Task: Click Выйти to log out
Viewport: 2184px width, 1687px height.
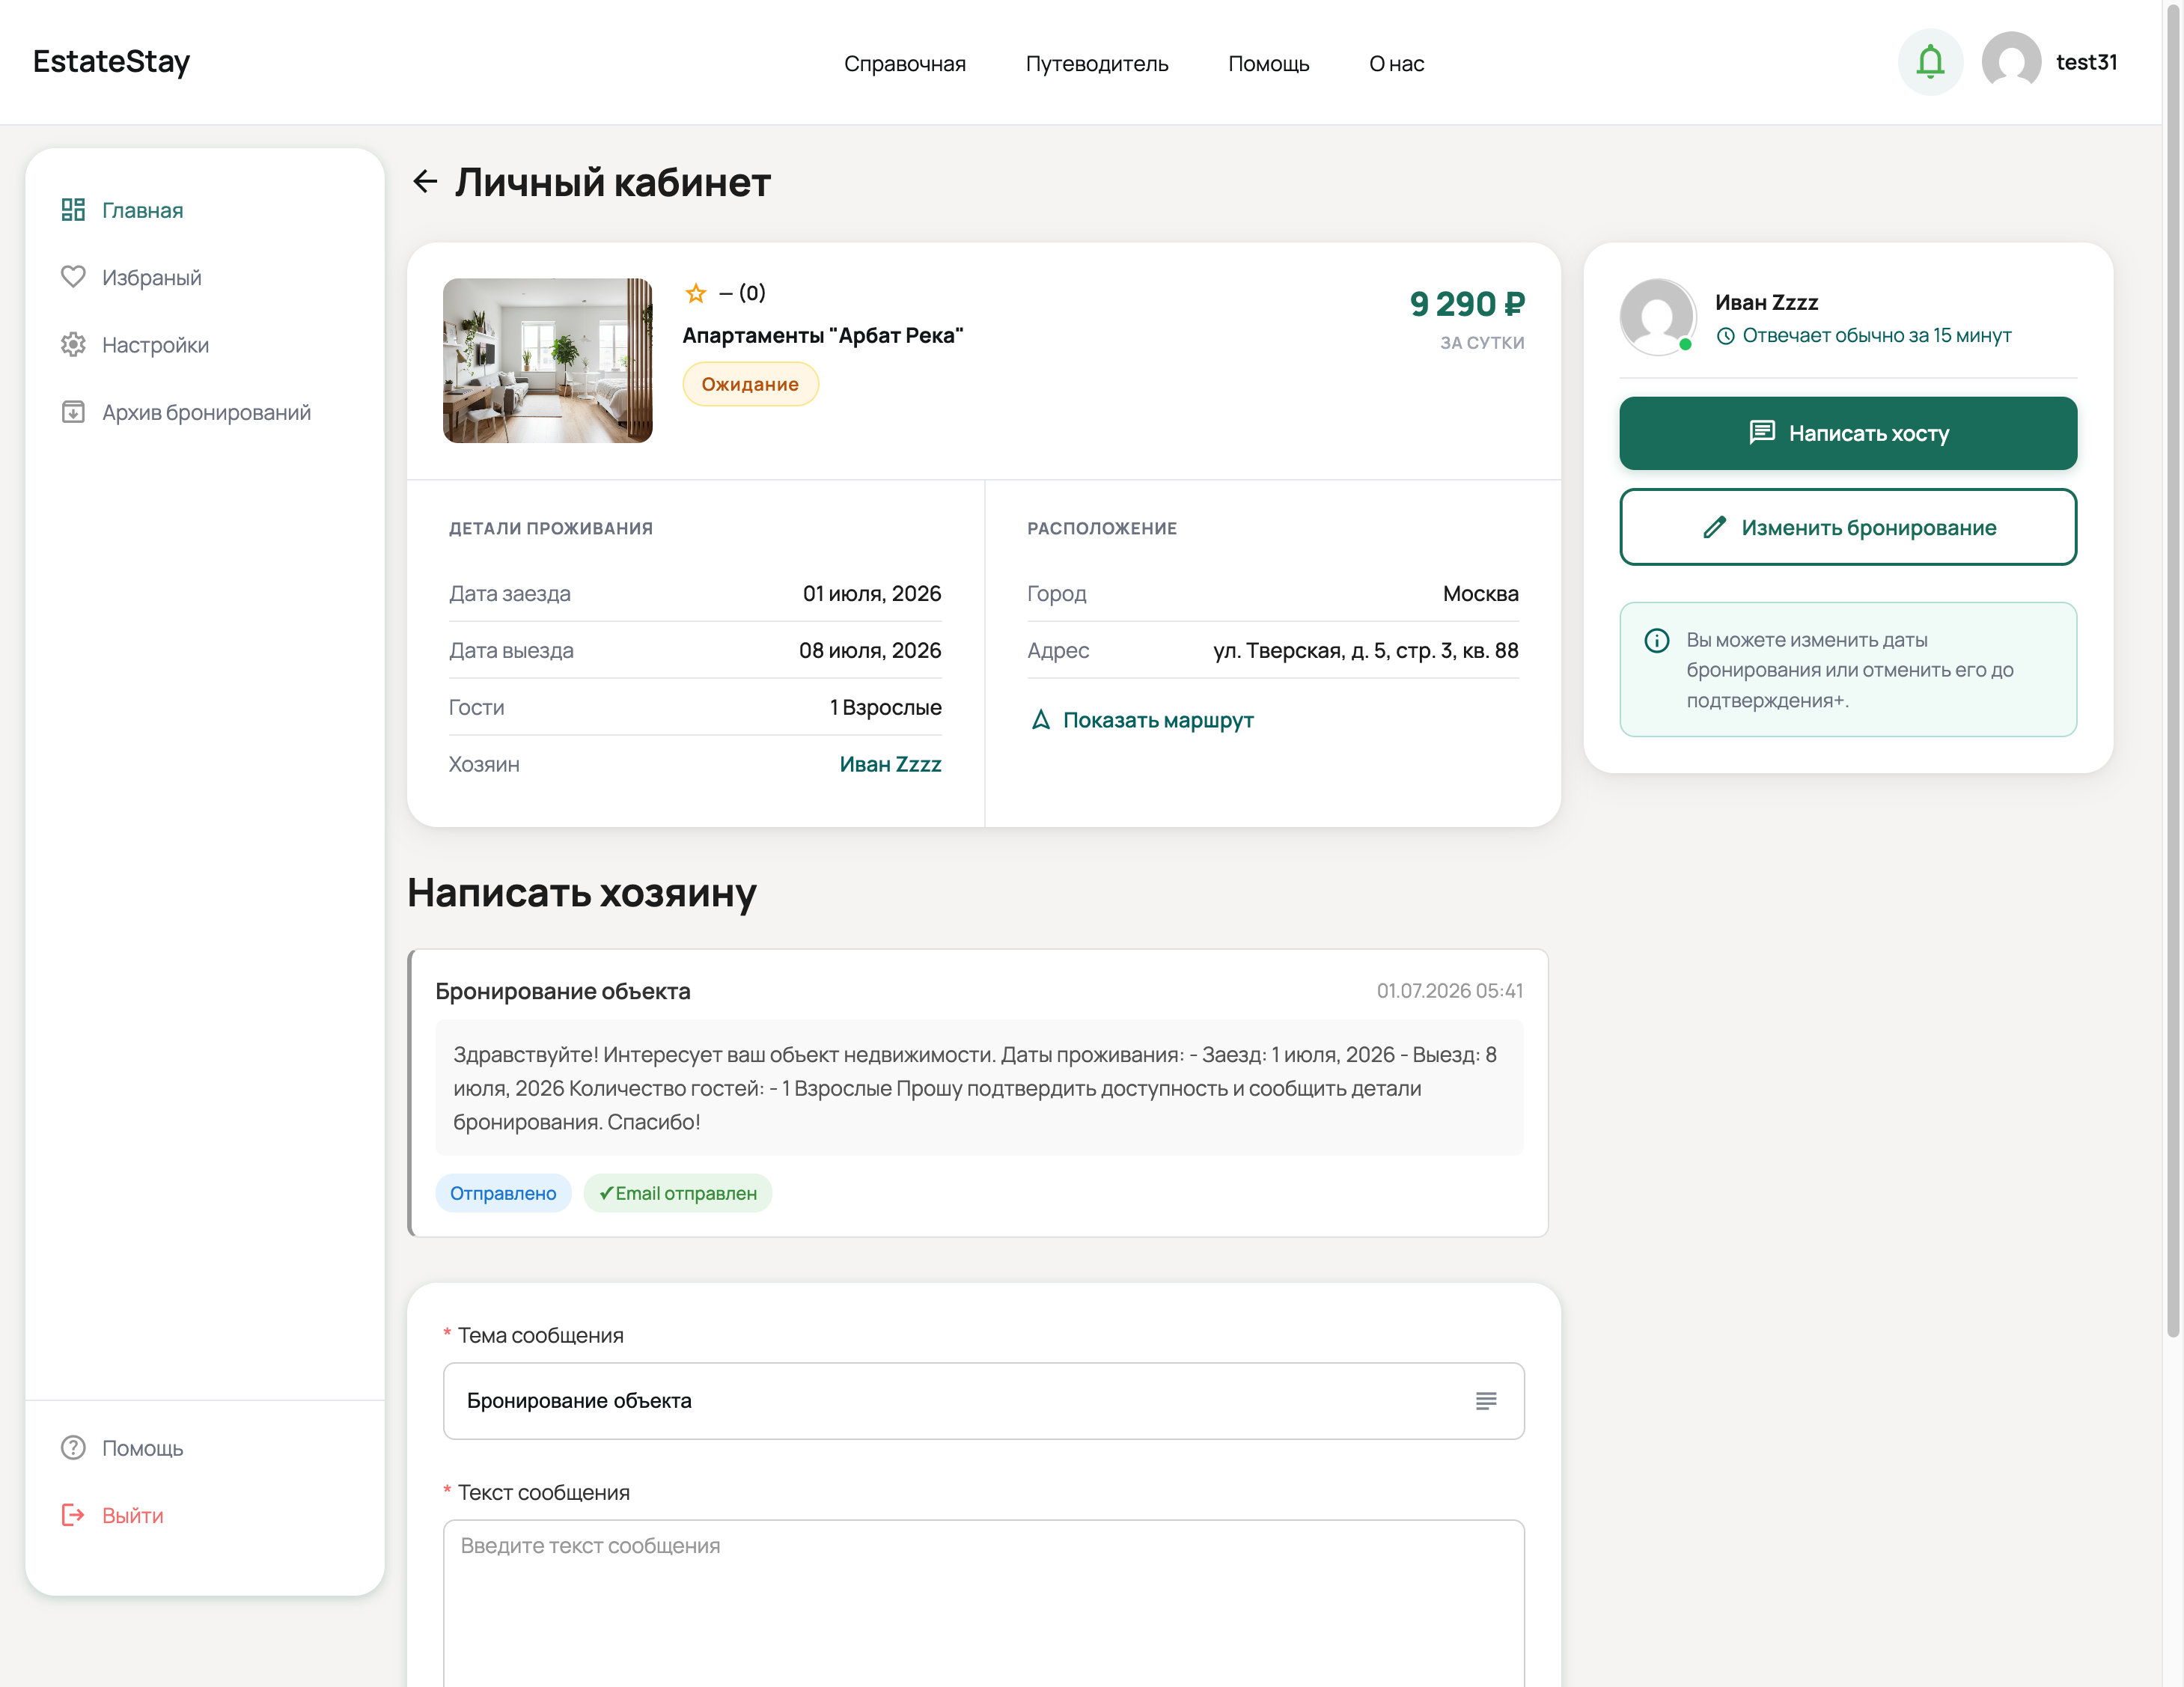Action: click(133, 1515)
